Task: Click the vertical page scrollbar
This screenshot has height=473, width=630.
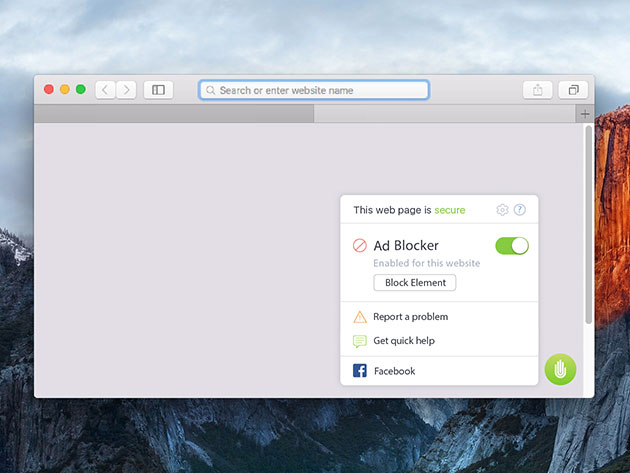Action: (x=588, y=225)
